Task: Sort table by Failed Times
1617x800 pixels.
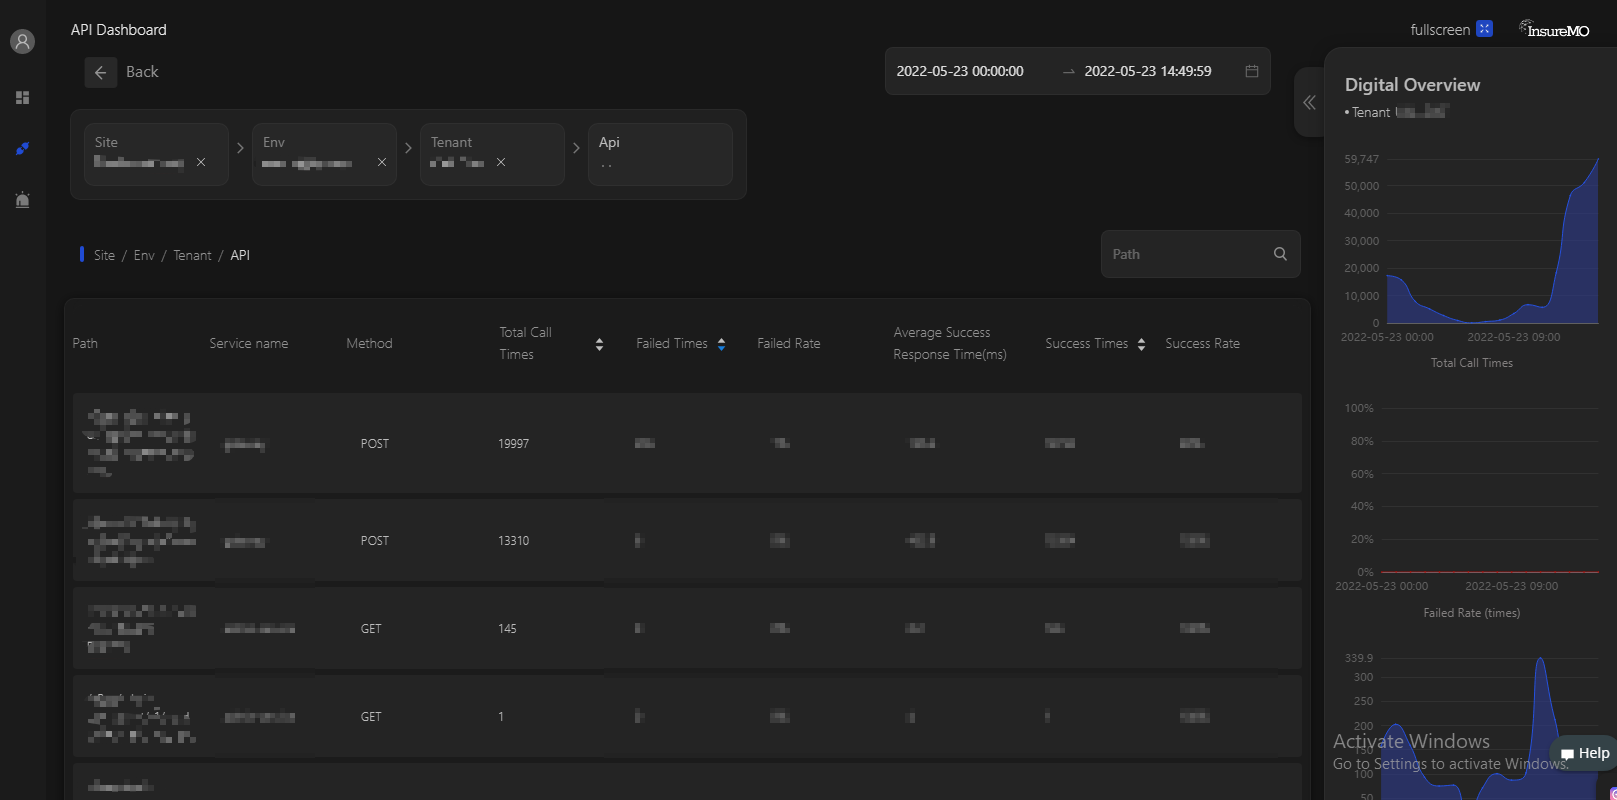Action: (x=721, y=344)
